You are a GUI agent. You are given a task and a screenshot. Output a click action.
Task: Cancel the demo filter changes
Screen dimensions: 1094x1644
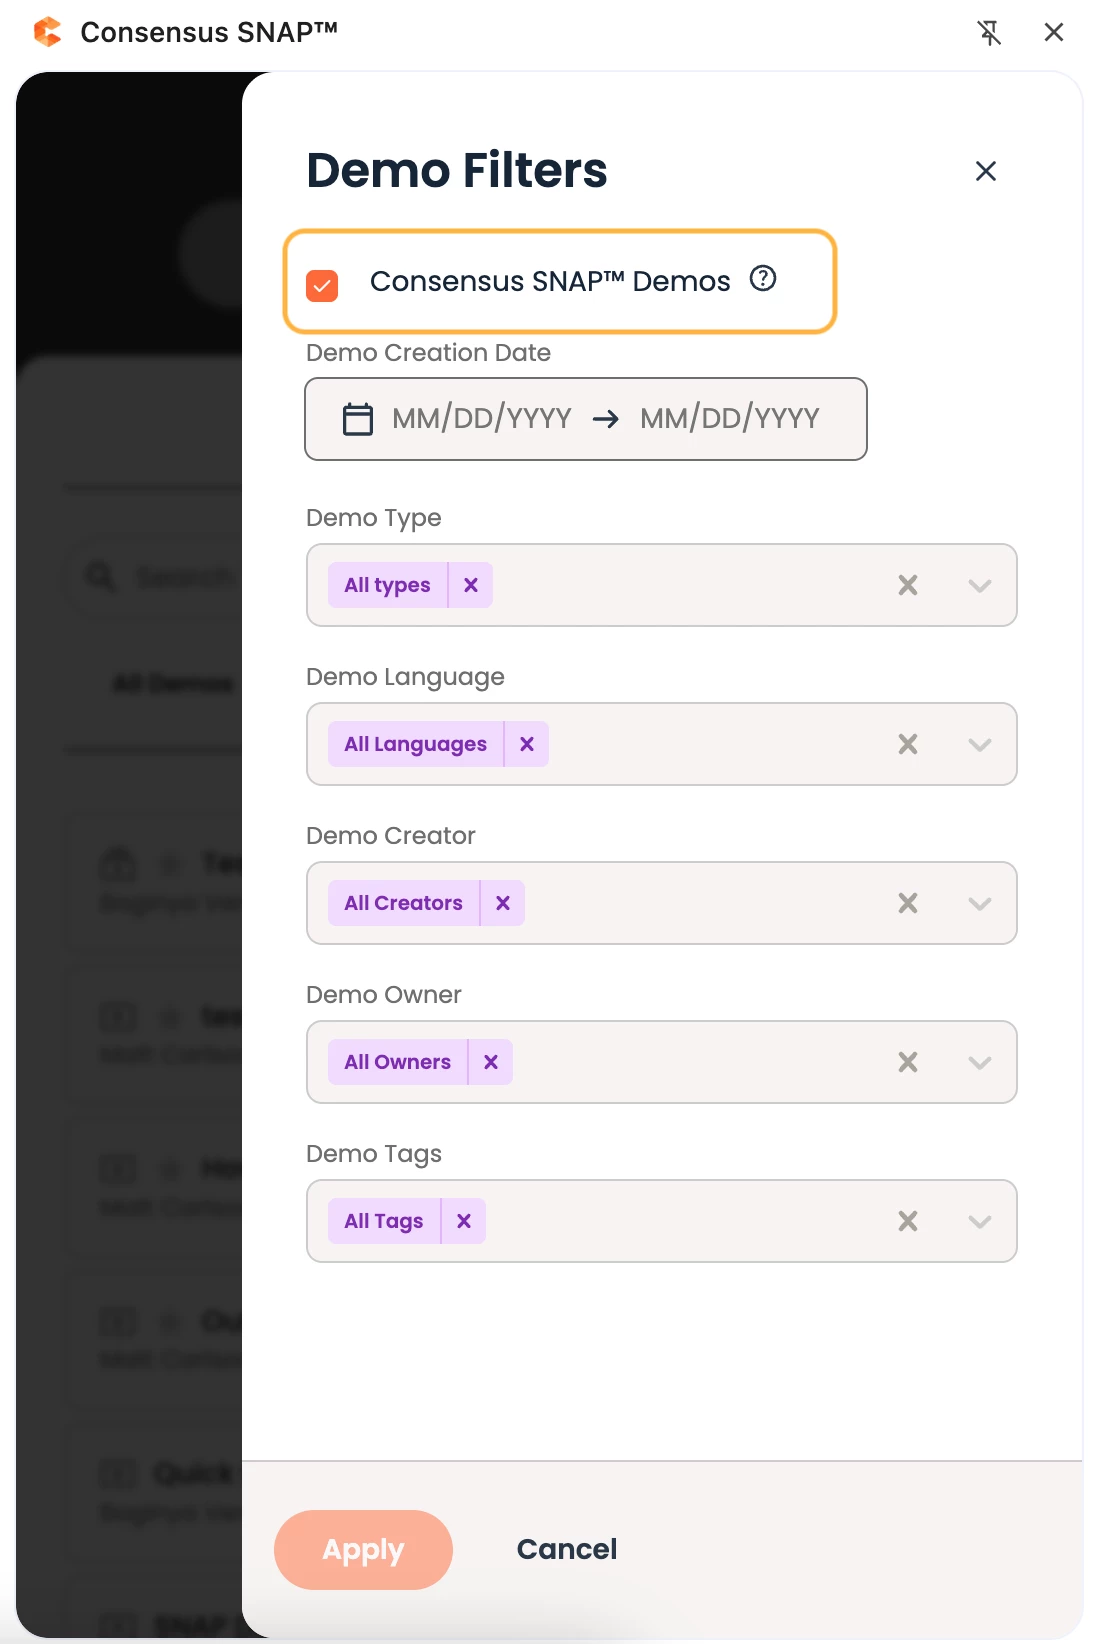pos(567,1549)
